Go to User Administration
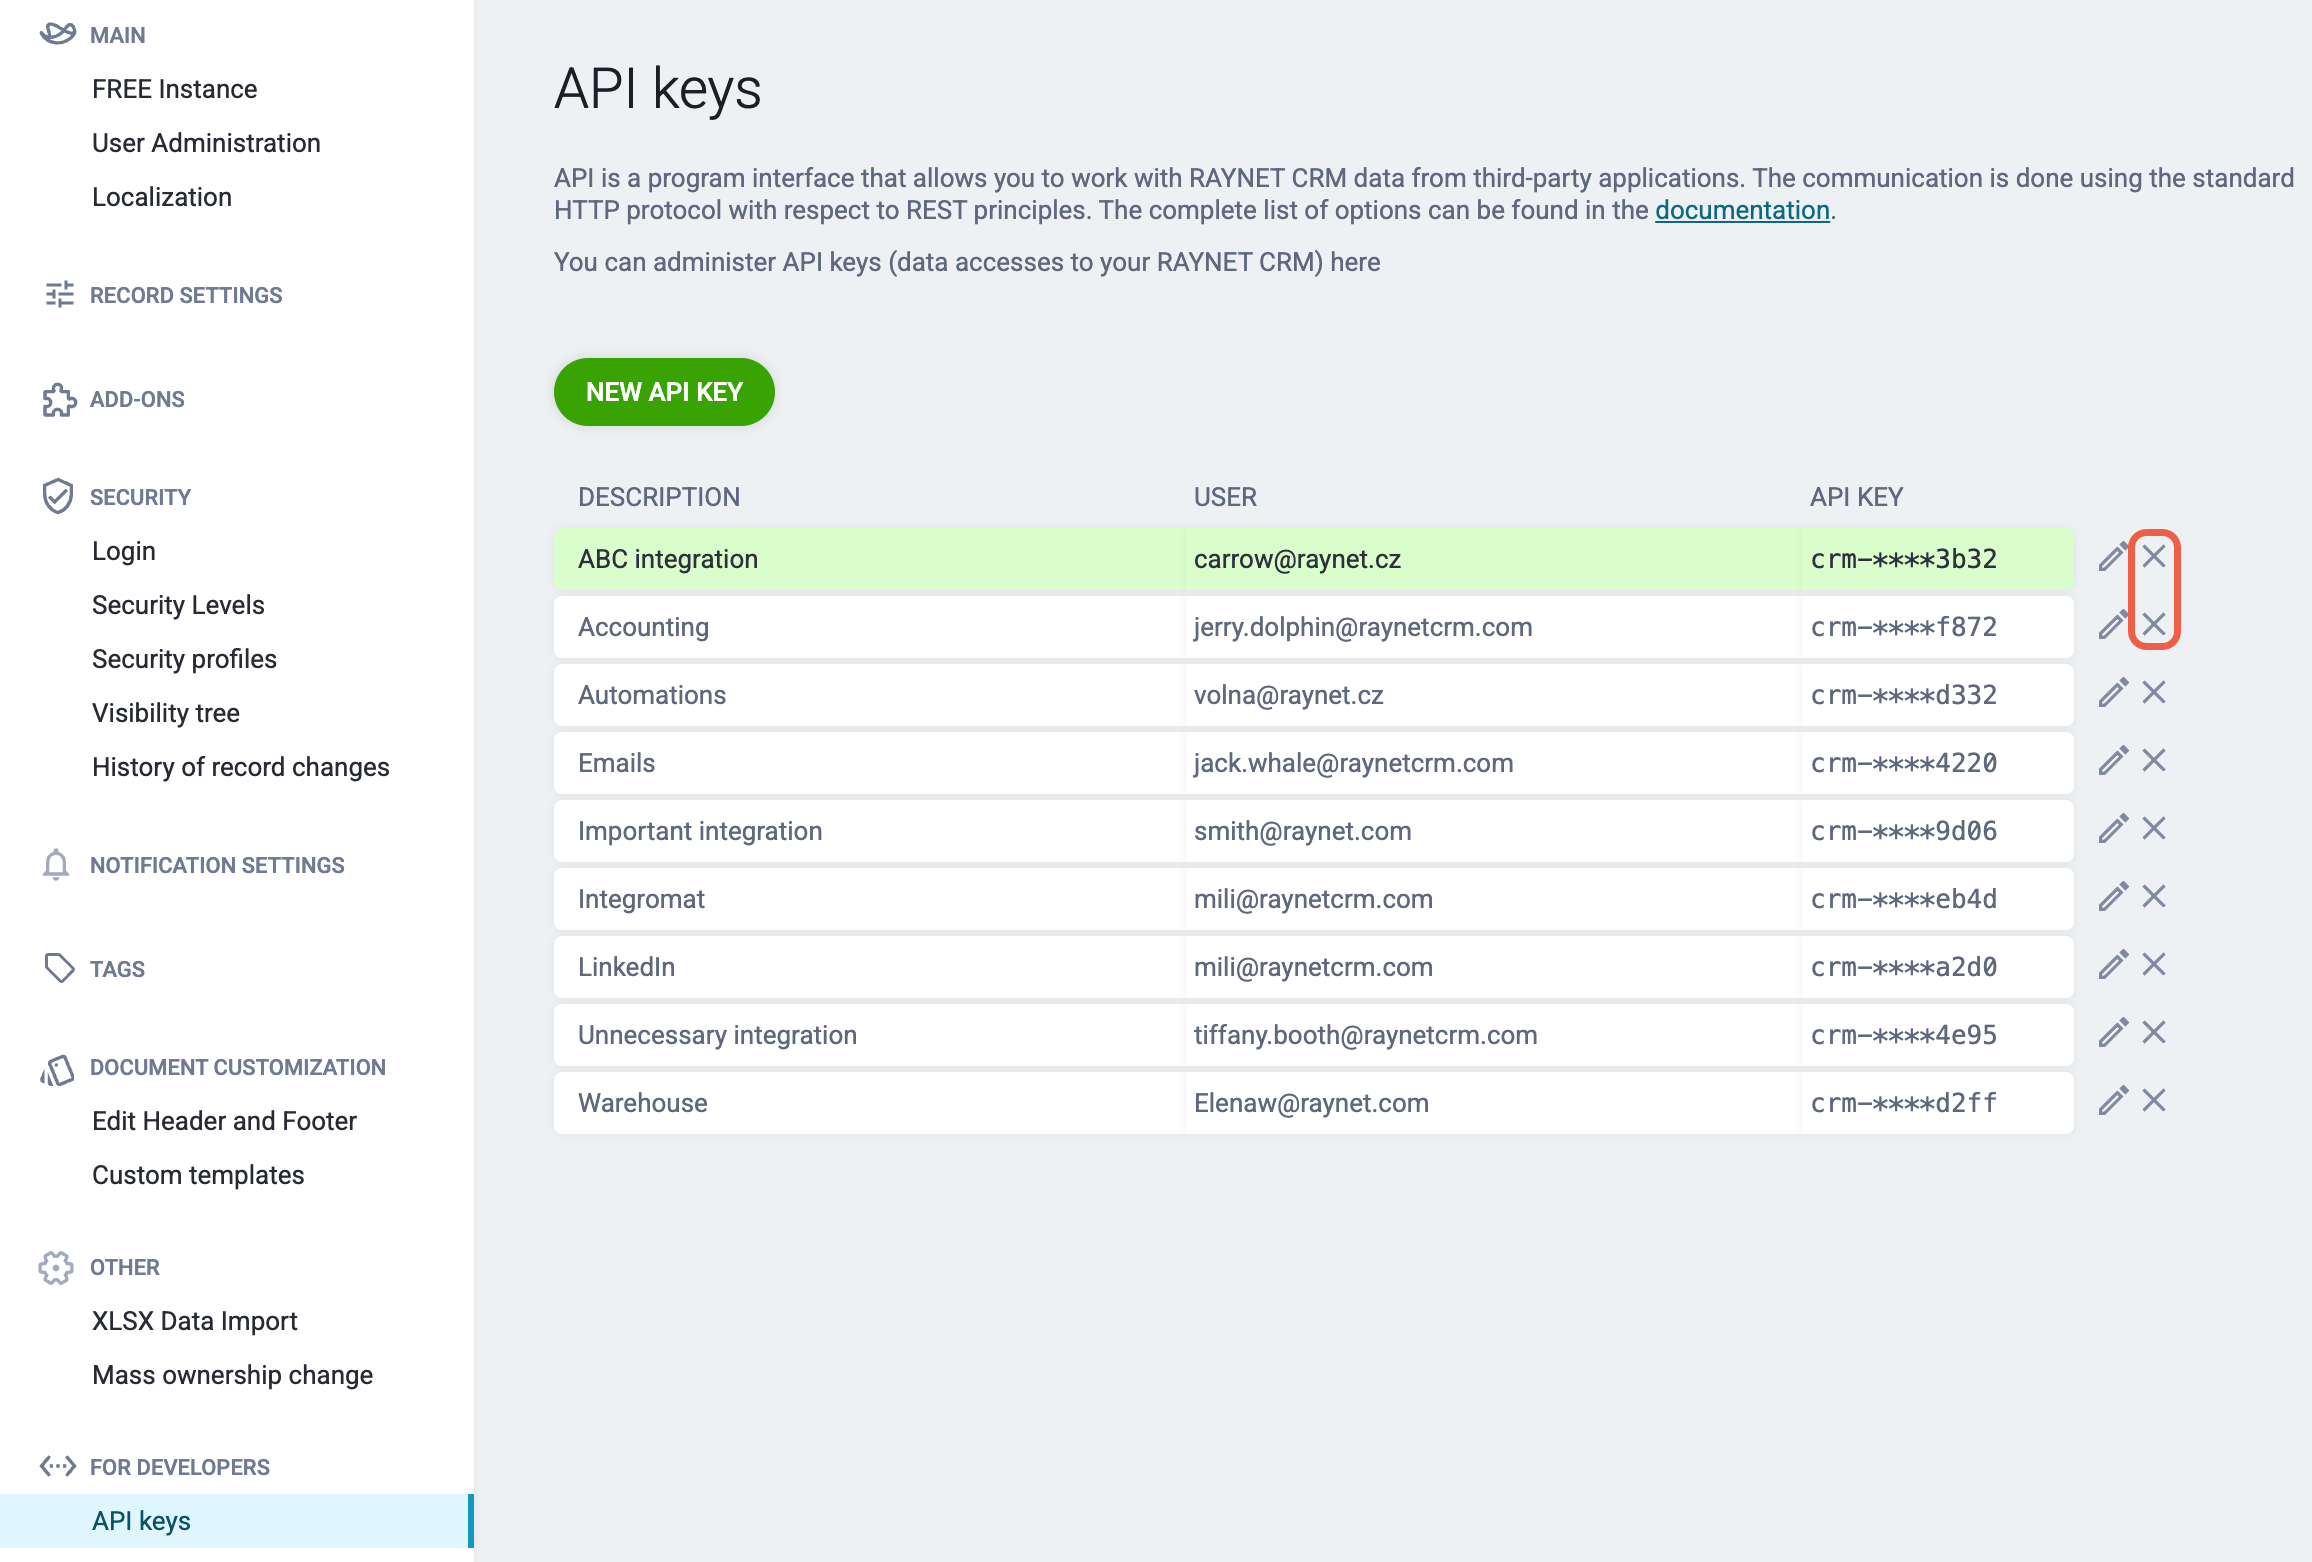 click(206, 143)
